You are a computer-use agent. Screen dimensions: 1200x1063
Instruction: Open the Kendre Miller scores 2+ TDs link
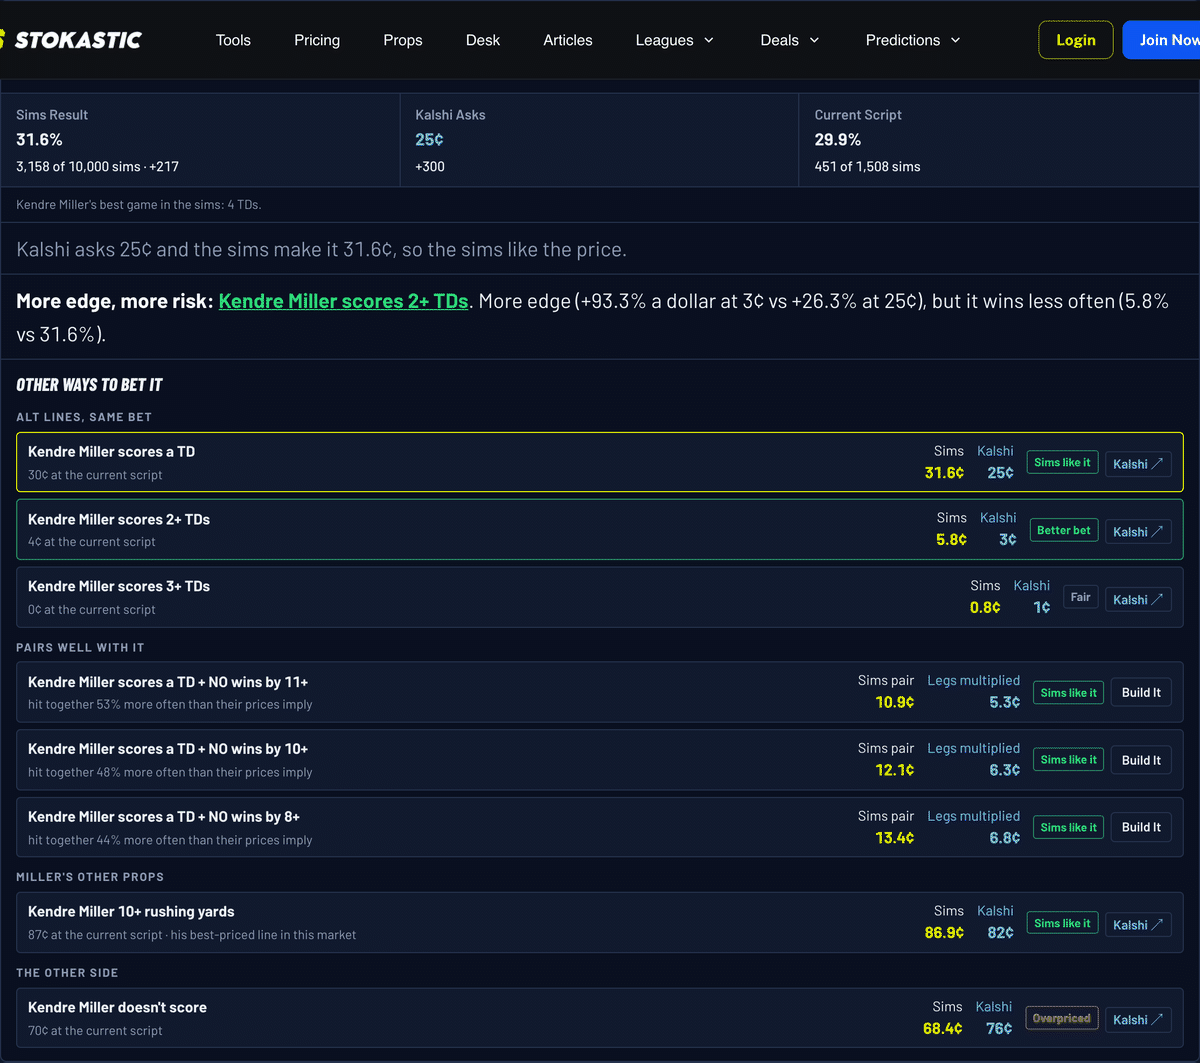click(343, 301)
